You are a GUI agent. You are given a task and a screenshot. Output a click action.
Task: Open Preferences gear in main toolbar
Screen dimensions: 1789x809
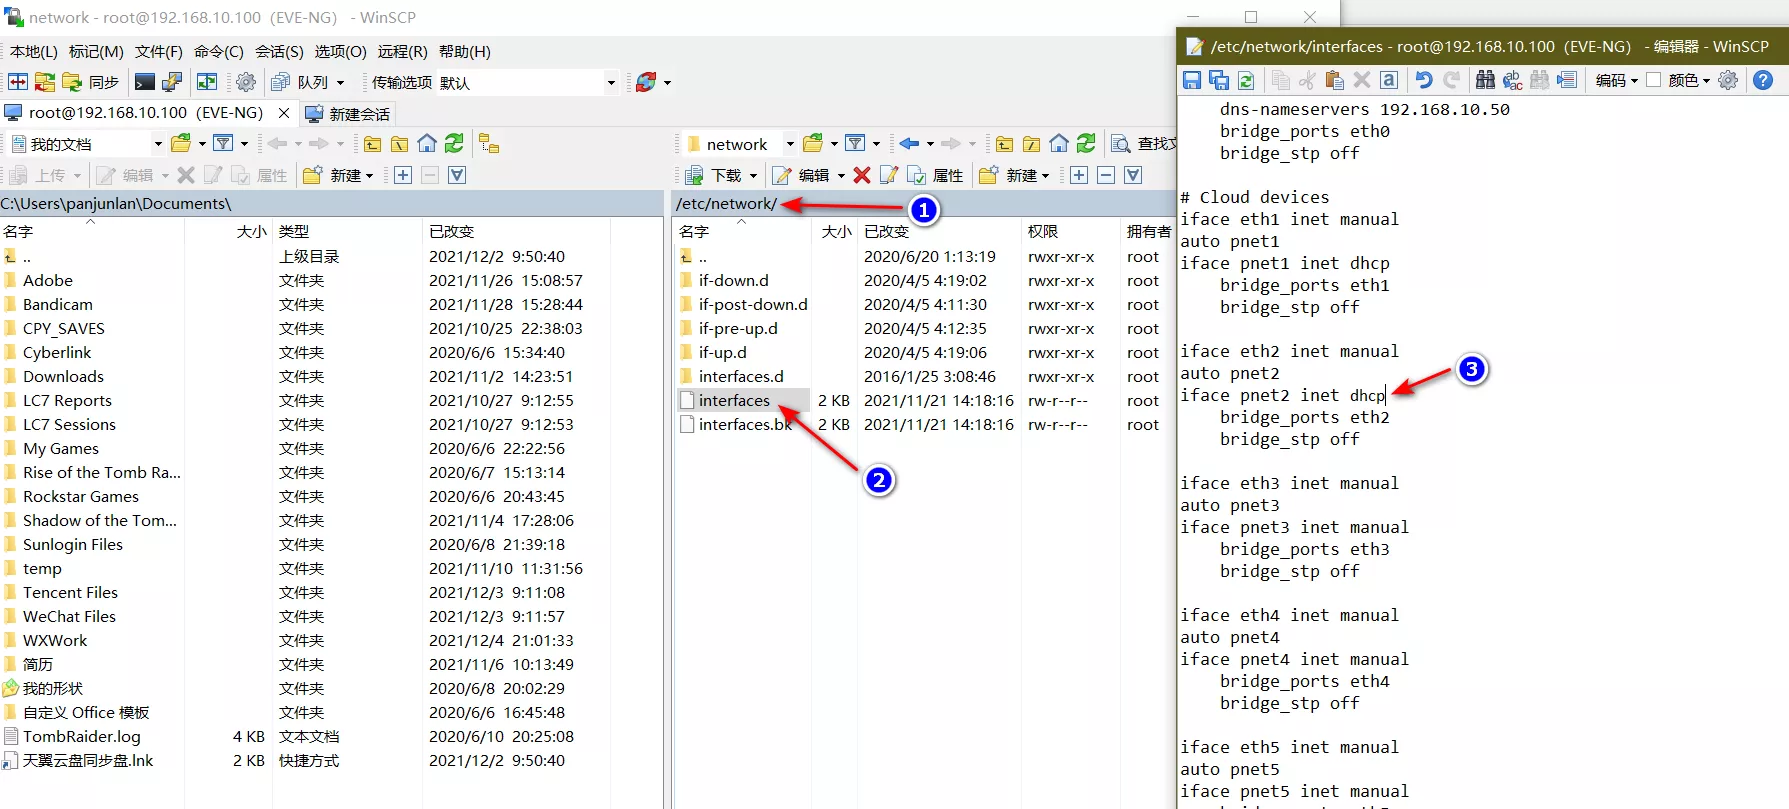click(x=246, y=82)
